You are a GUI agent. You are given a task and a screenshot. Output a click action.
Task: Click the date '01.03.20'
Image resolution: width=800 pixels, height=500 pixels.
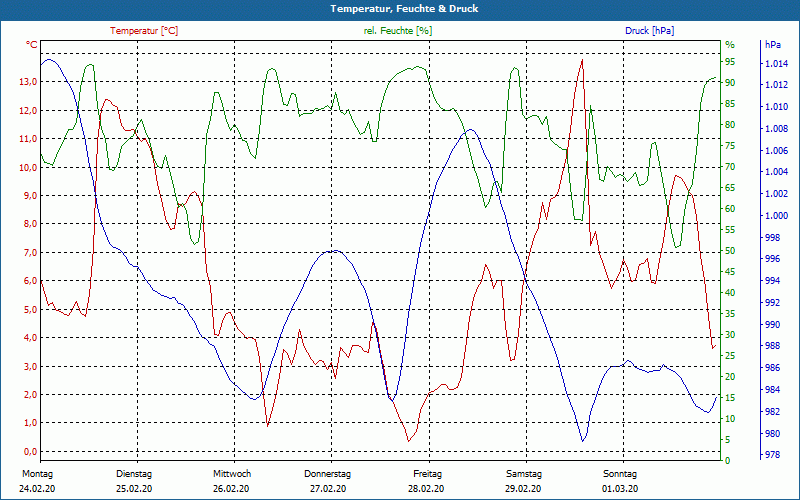(620, 489)
